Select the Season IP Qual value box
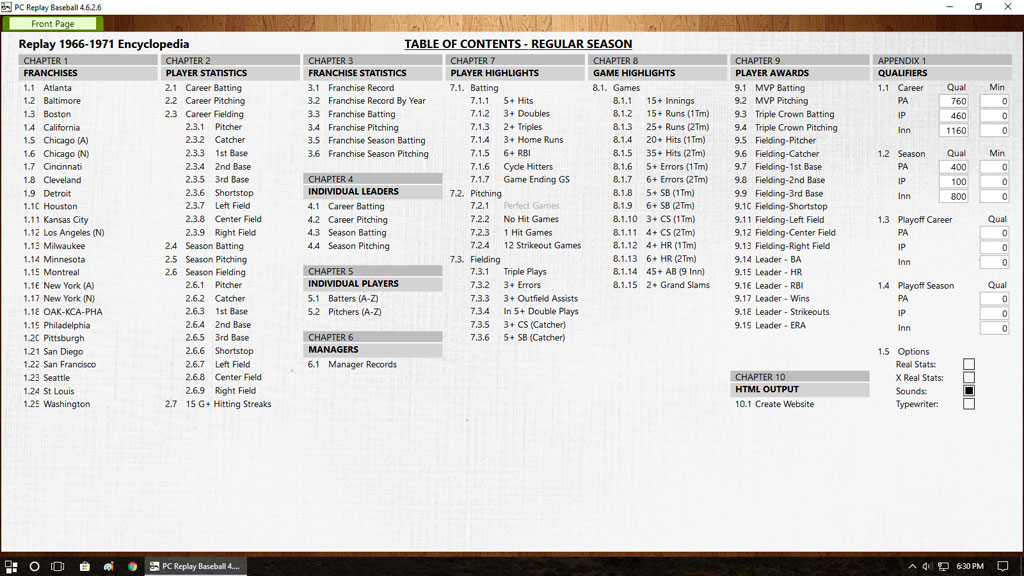This screenshot has height=576, width=1024. point(954,182)
